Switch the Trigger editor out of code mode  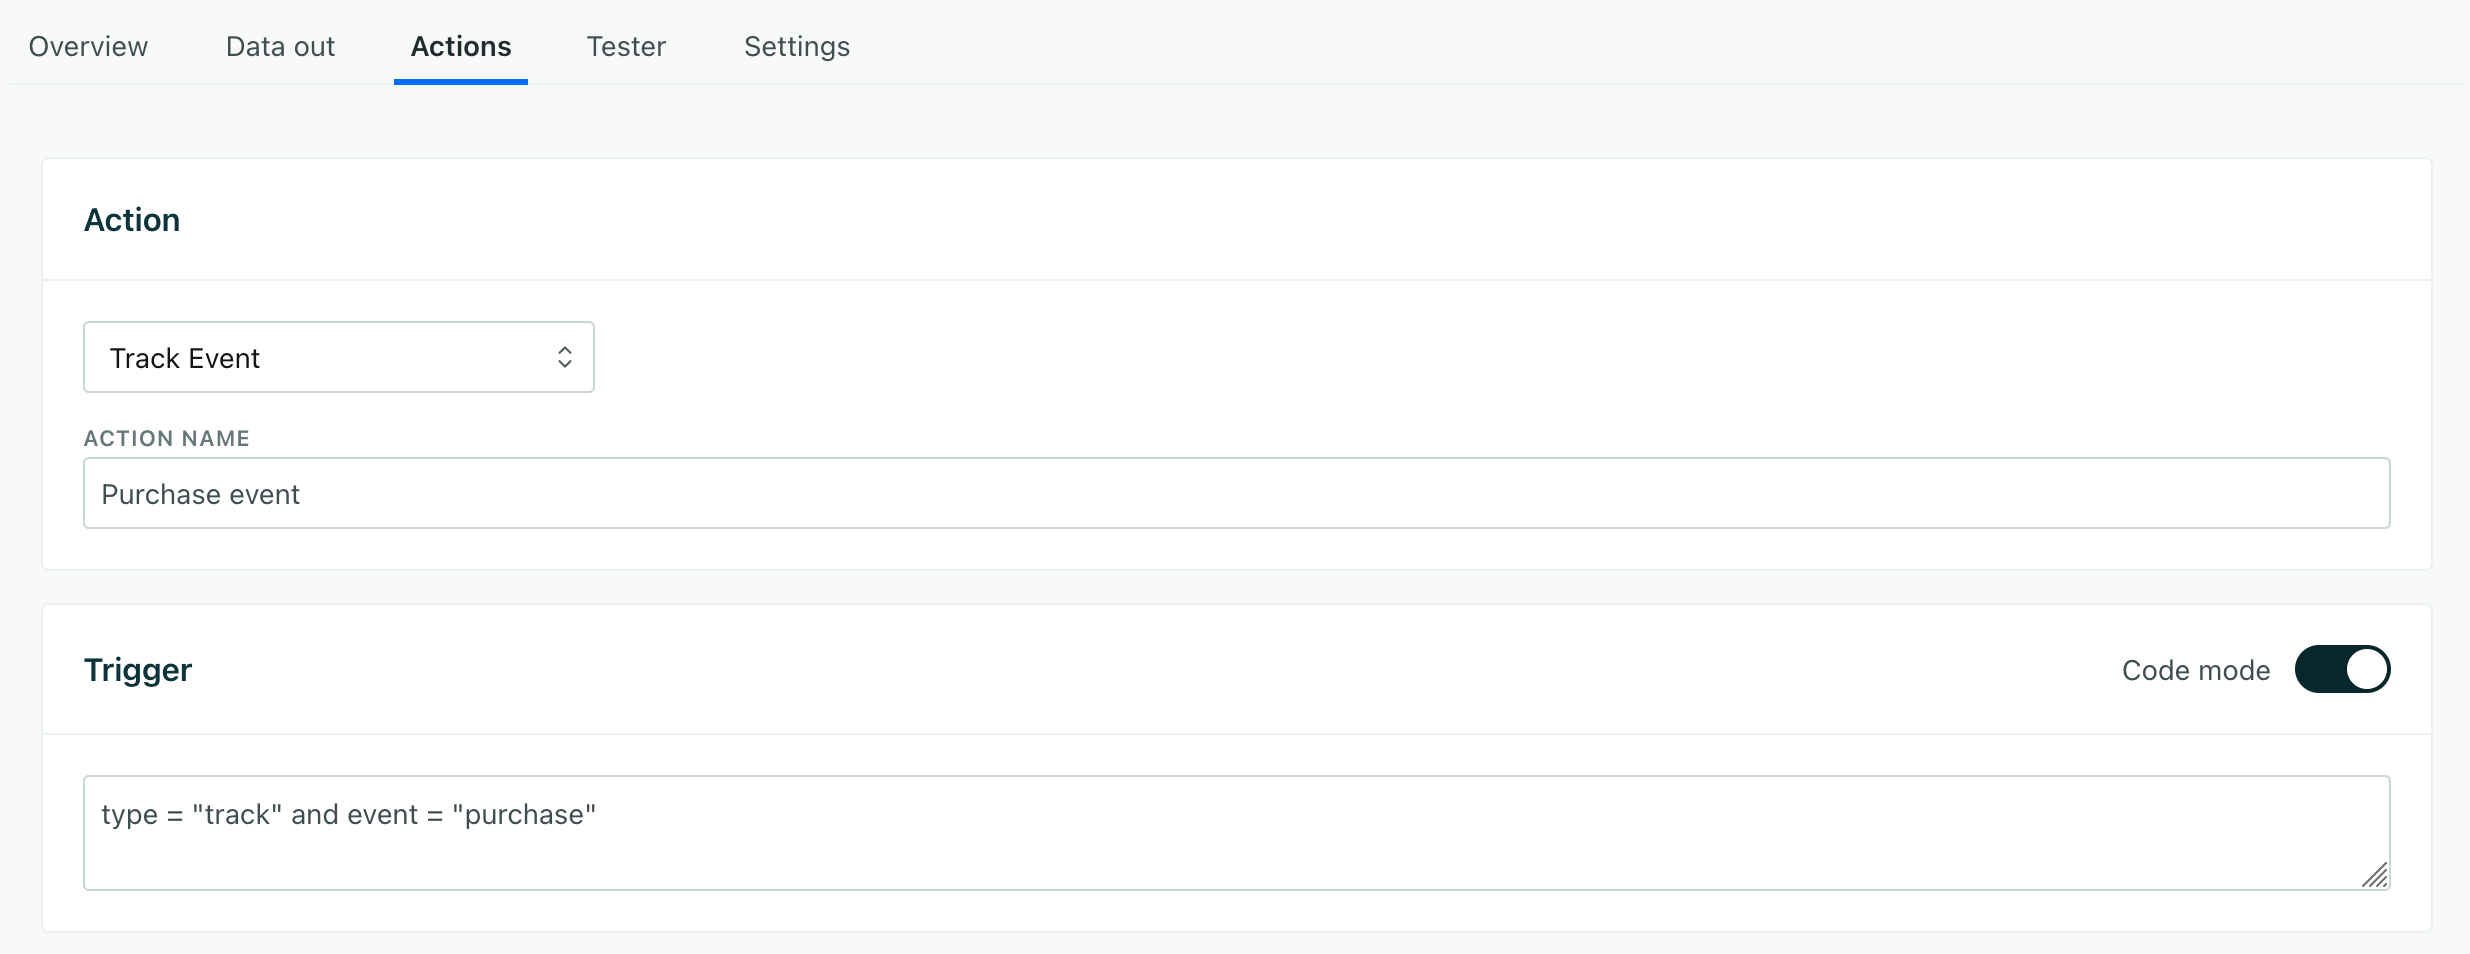(2341, 668)
